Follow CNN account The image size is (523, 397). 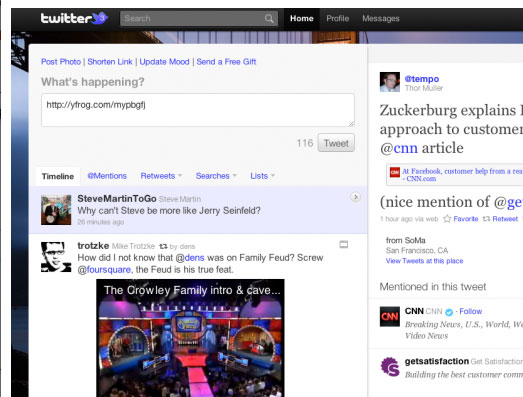tap(471, 311)
